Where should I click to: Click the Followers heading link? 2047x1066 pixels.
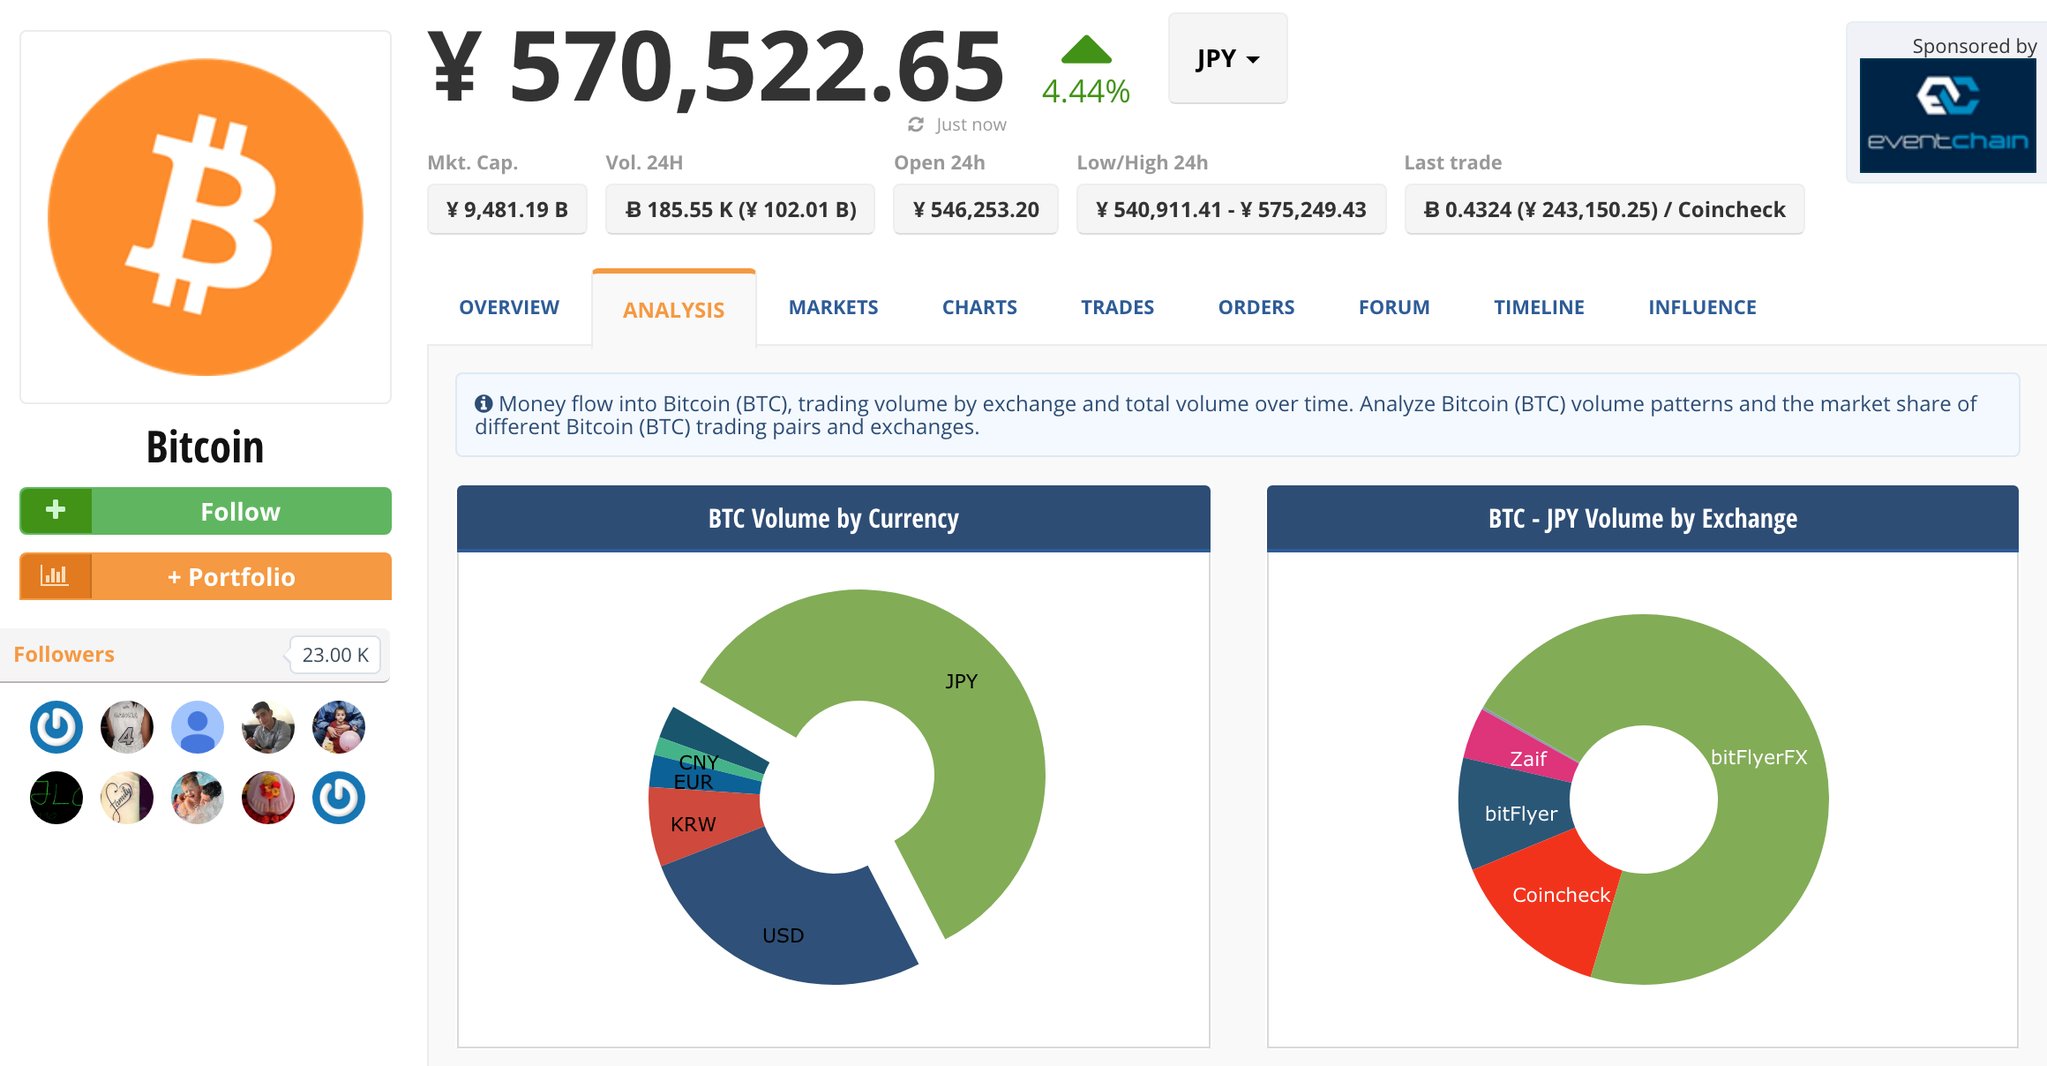(64, 654)
